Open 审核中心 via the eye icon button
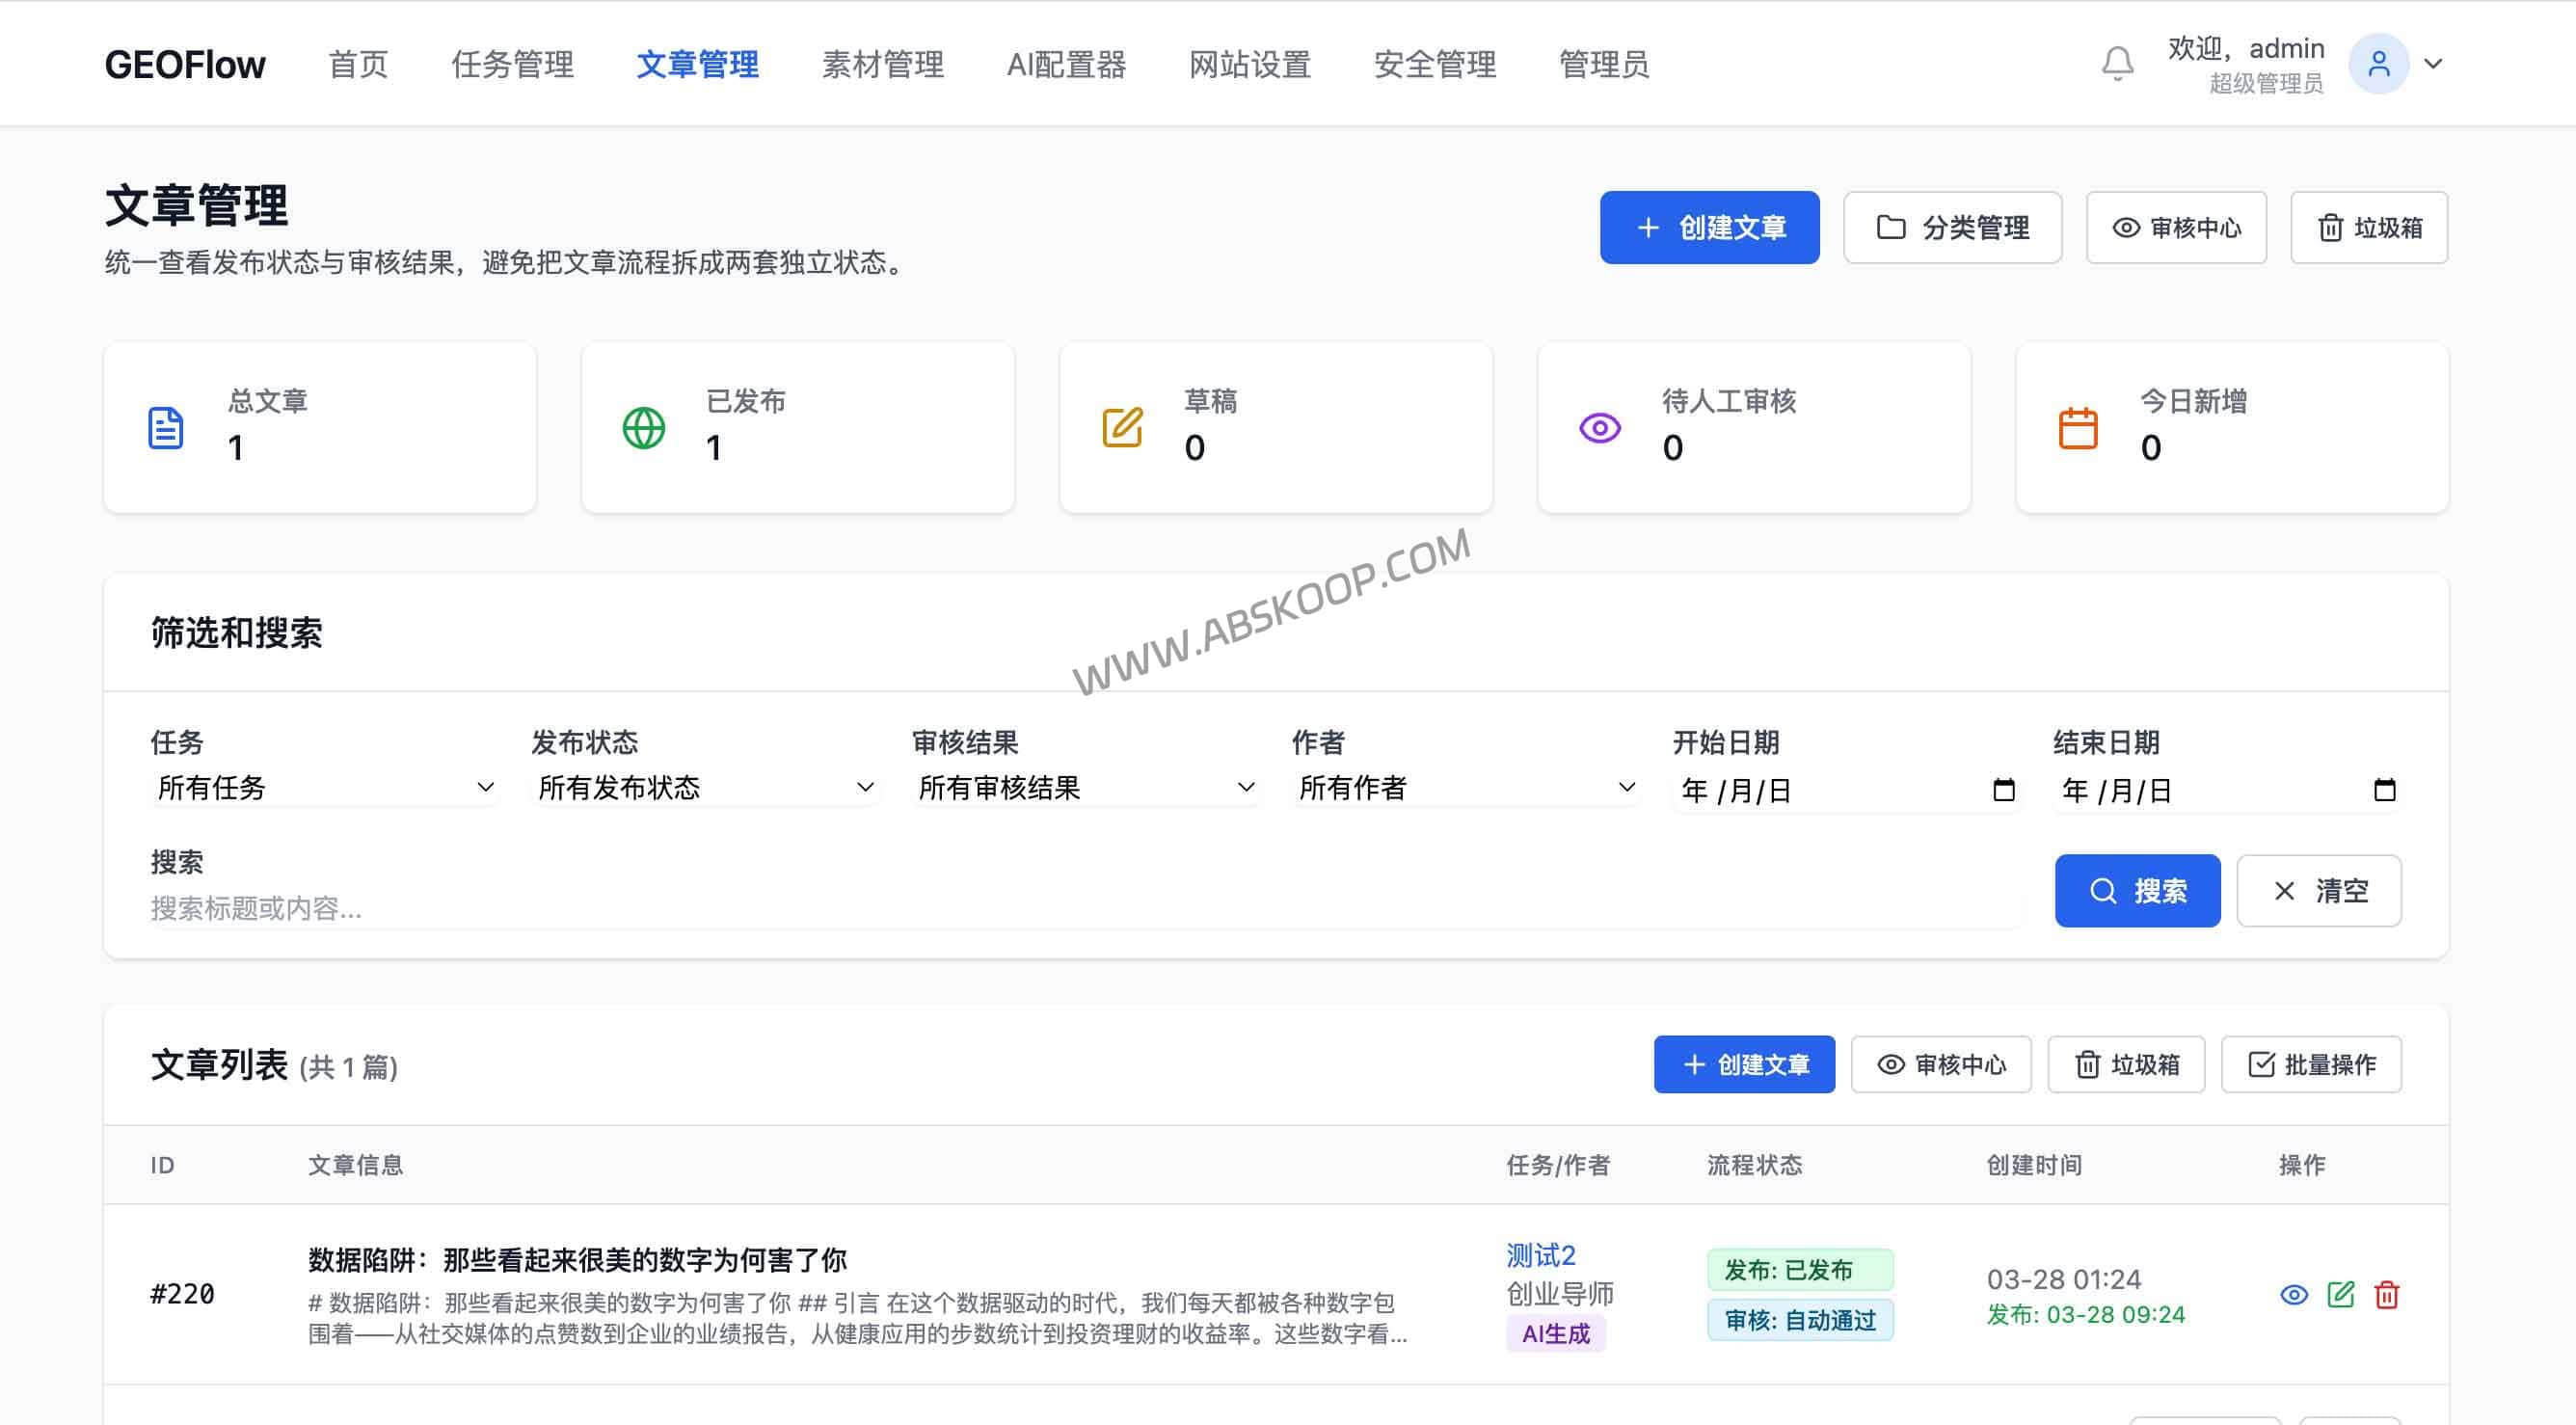Screen dimensions: 2576x1425 tap(2176, 227)
